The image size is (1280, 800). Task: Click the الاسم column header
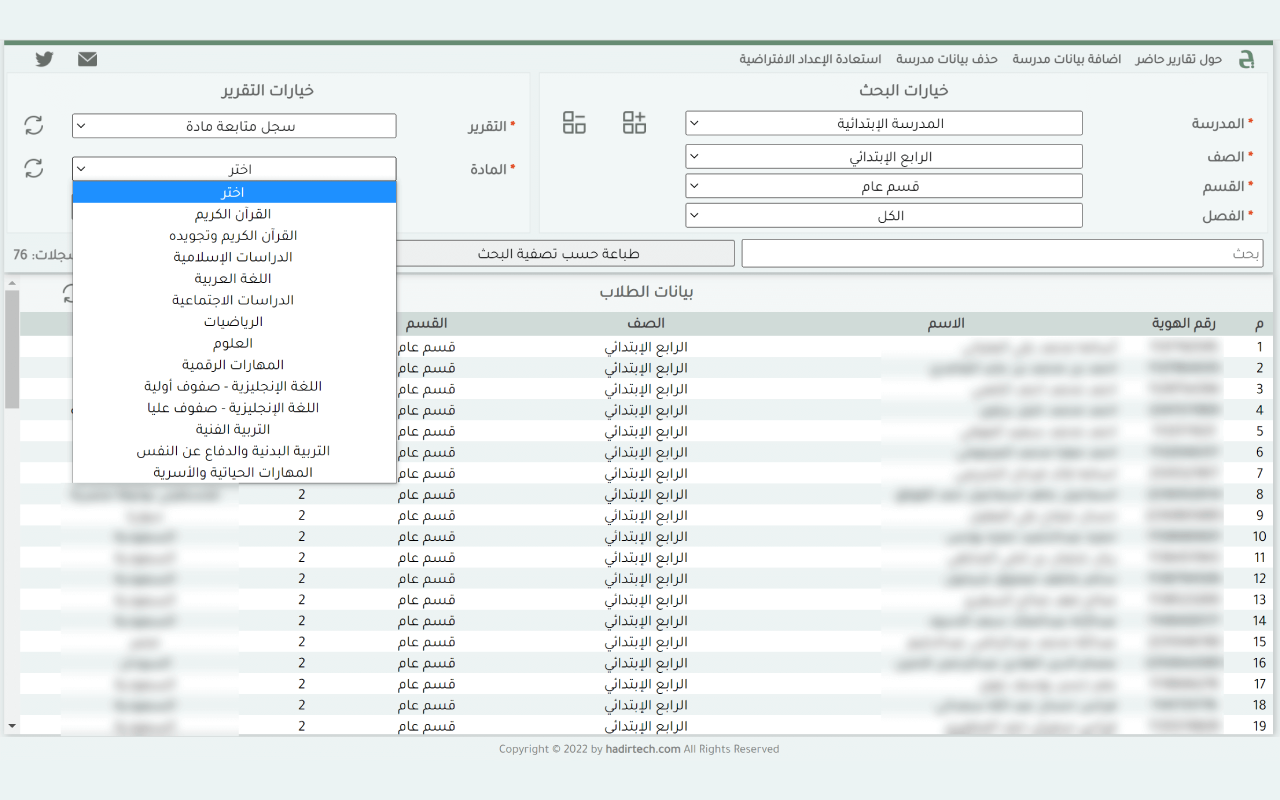pos(946,323)
